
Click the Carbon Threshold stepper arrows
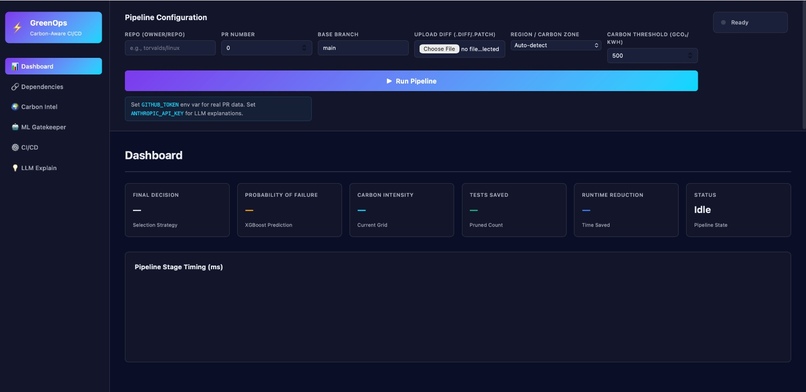click(690, 55)
